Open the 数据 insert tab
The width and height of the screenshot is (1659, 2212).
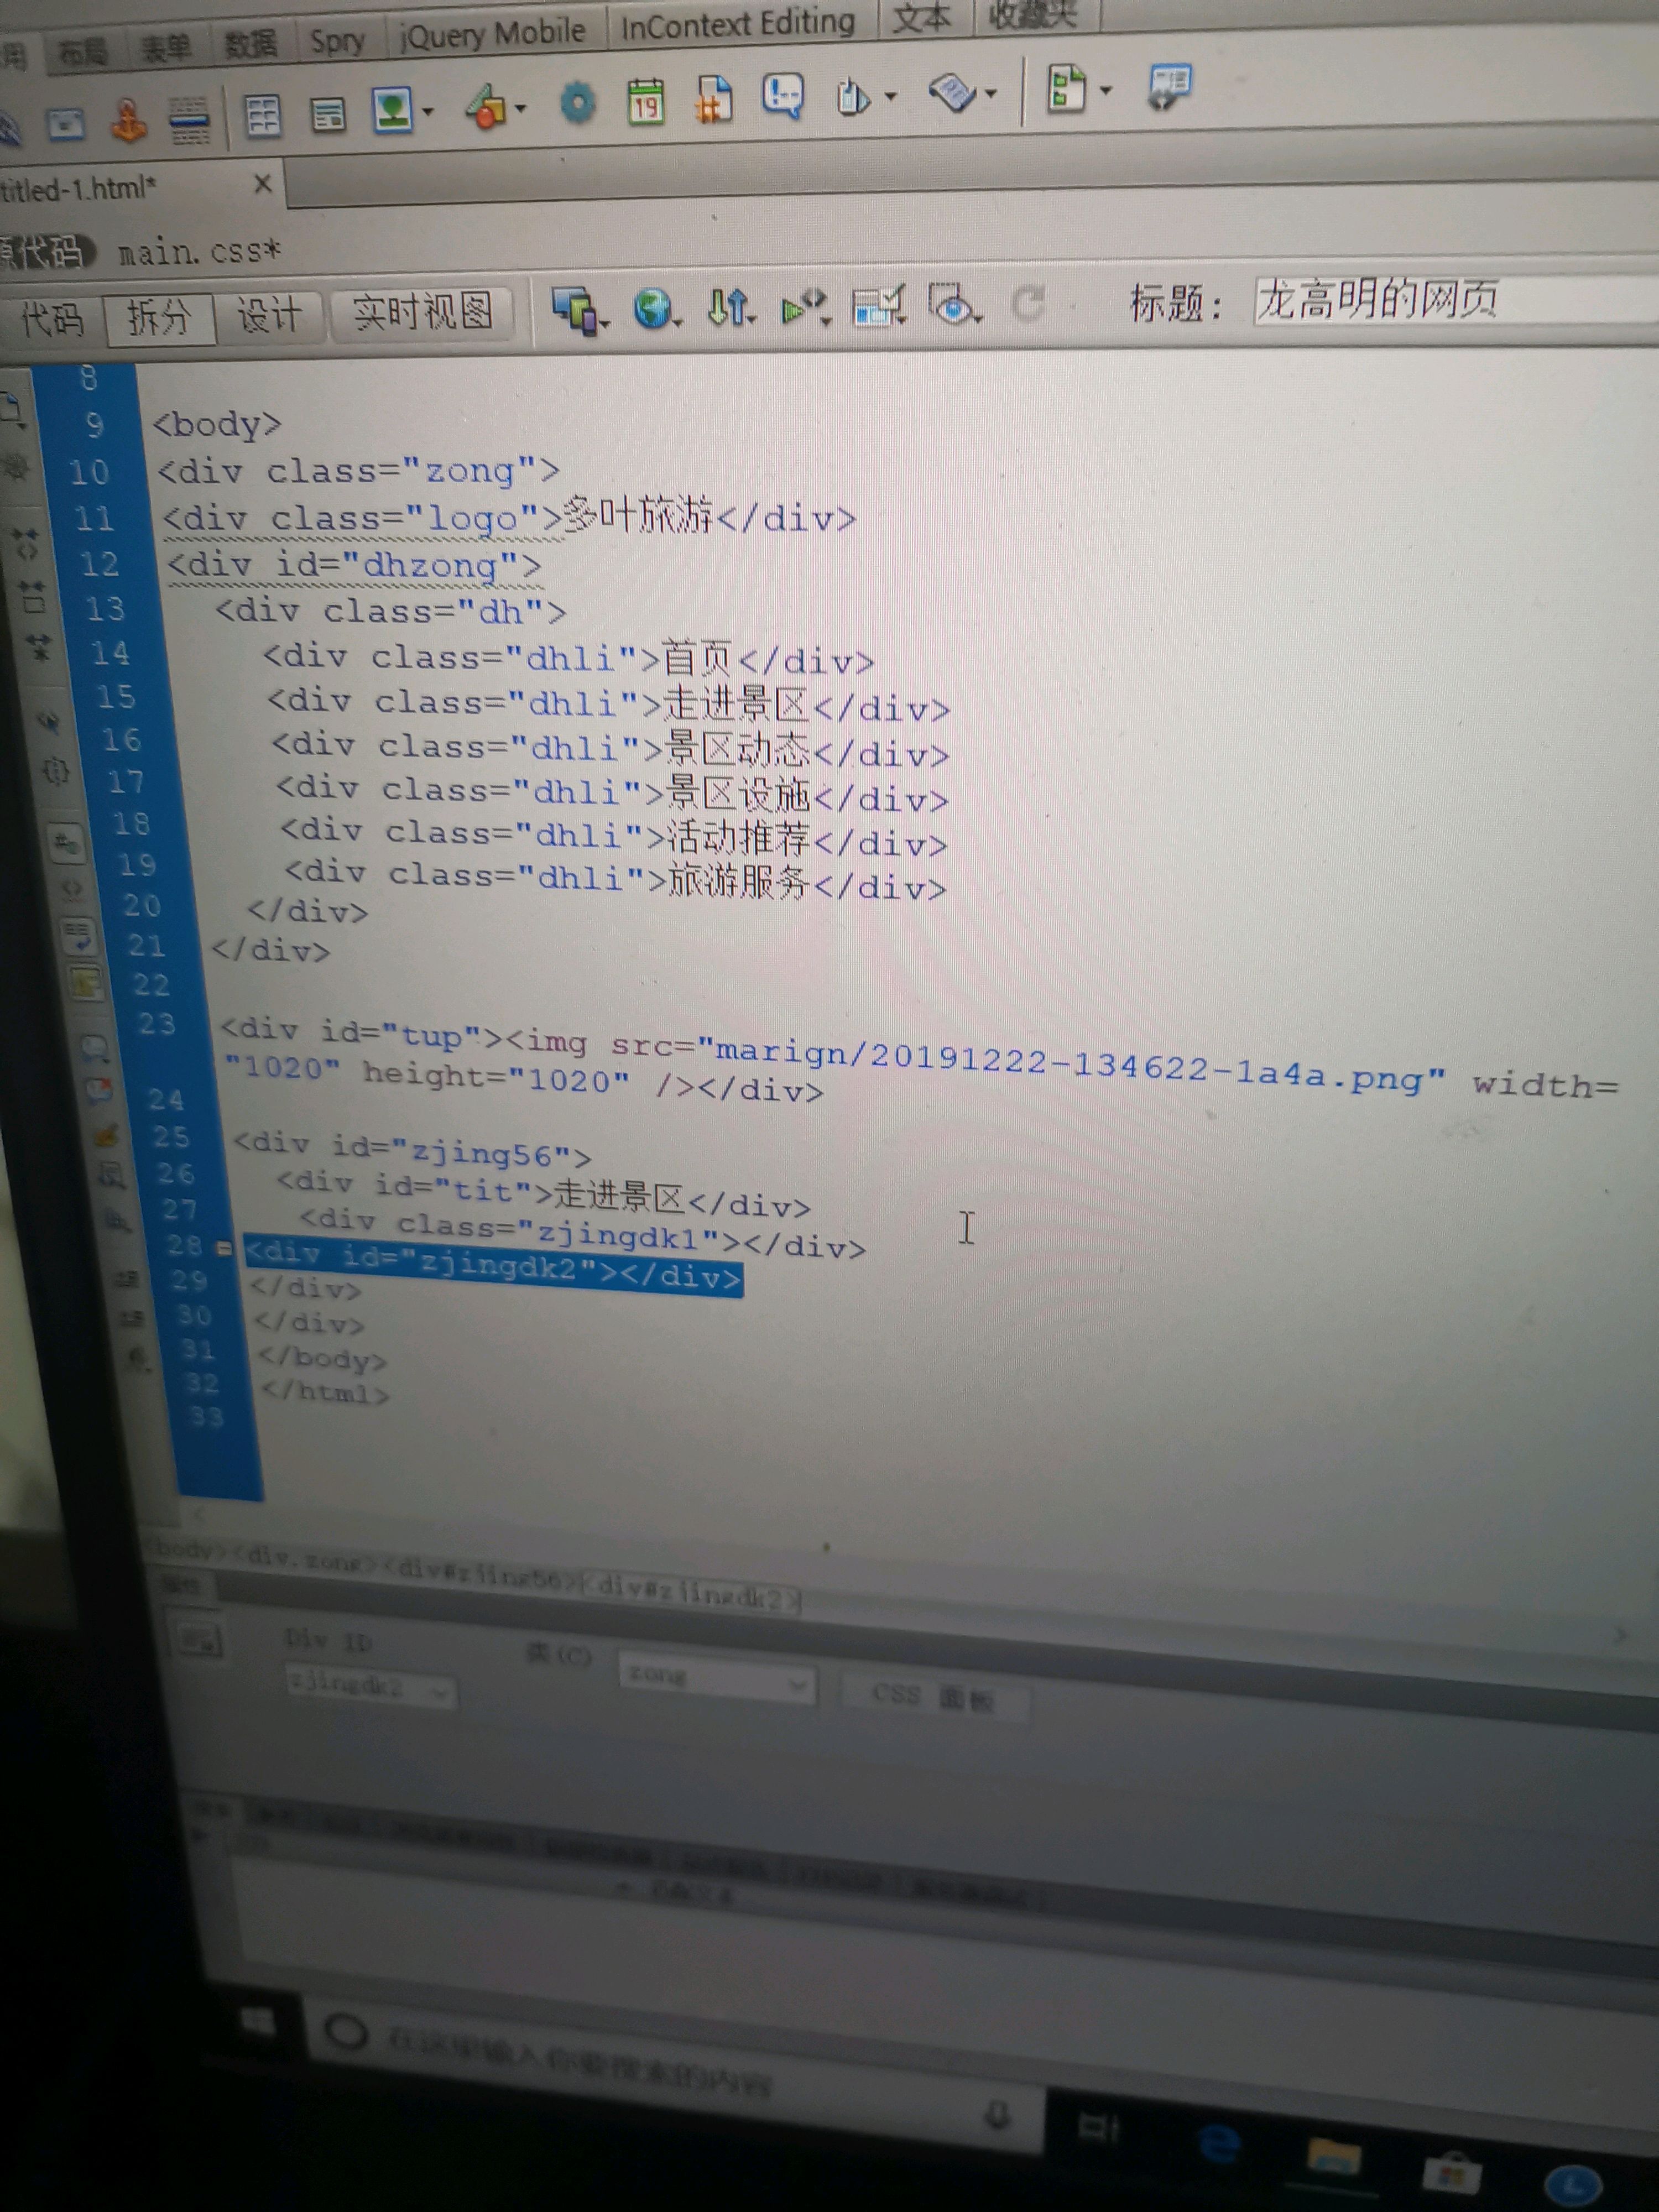click(250, 44)
